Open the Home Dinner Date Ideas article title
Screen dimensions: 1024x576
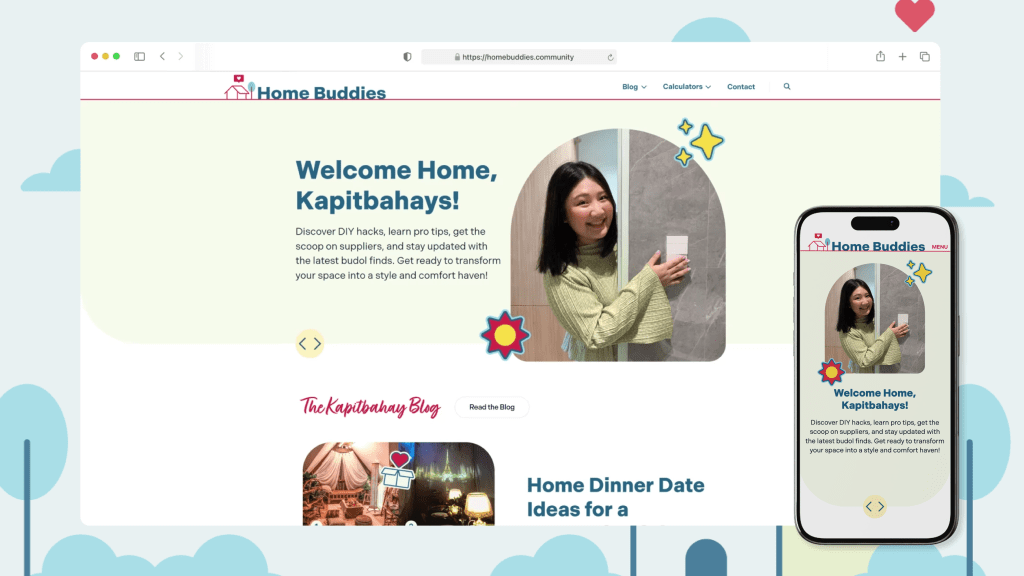[x=615, y=497]
